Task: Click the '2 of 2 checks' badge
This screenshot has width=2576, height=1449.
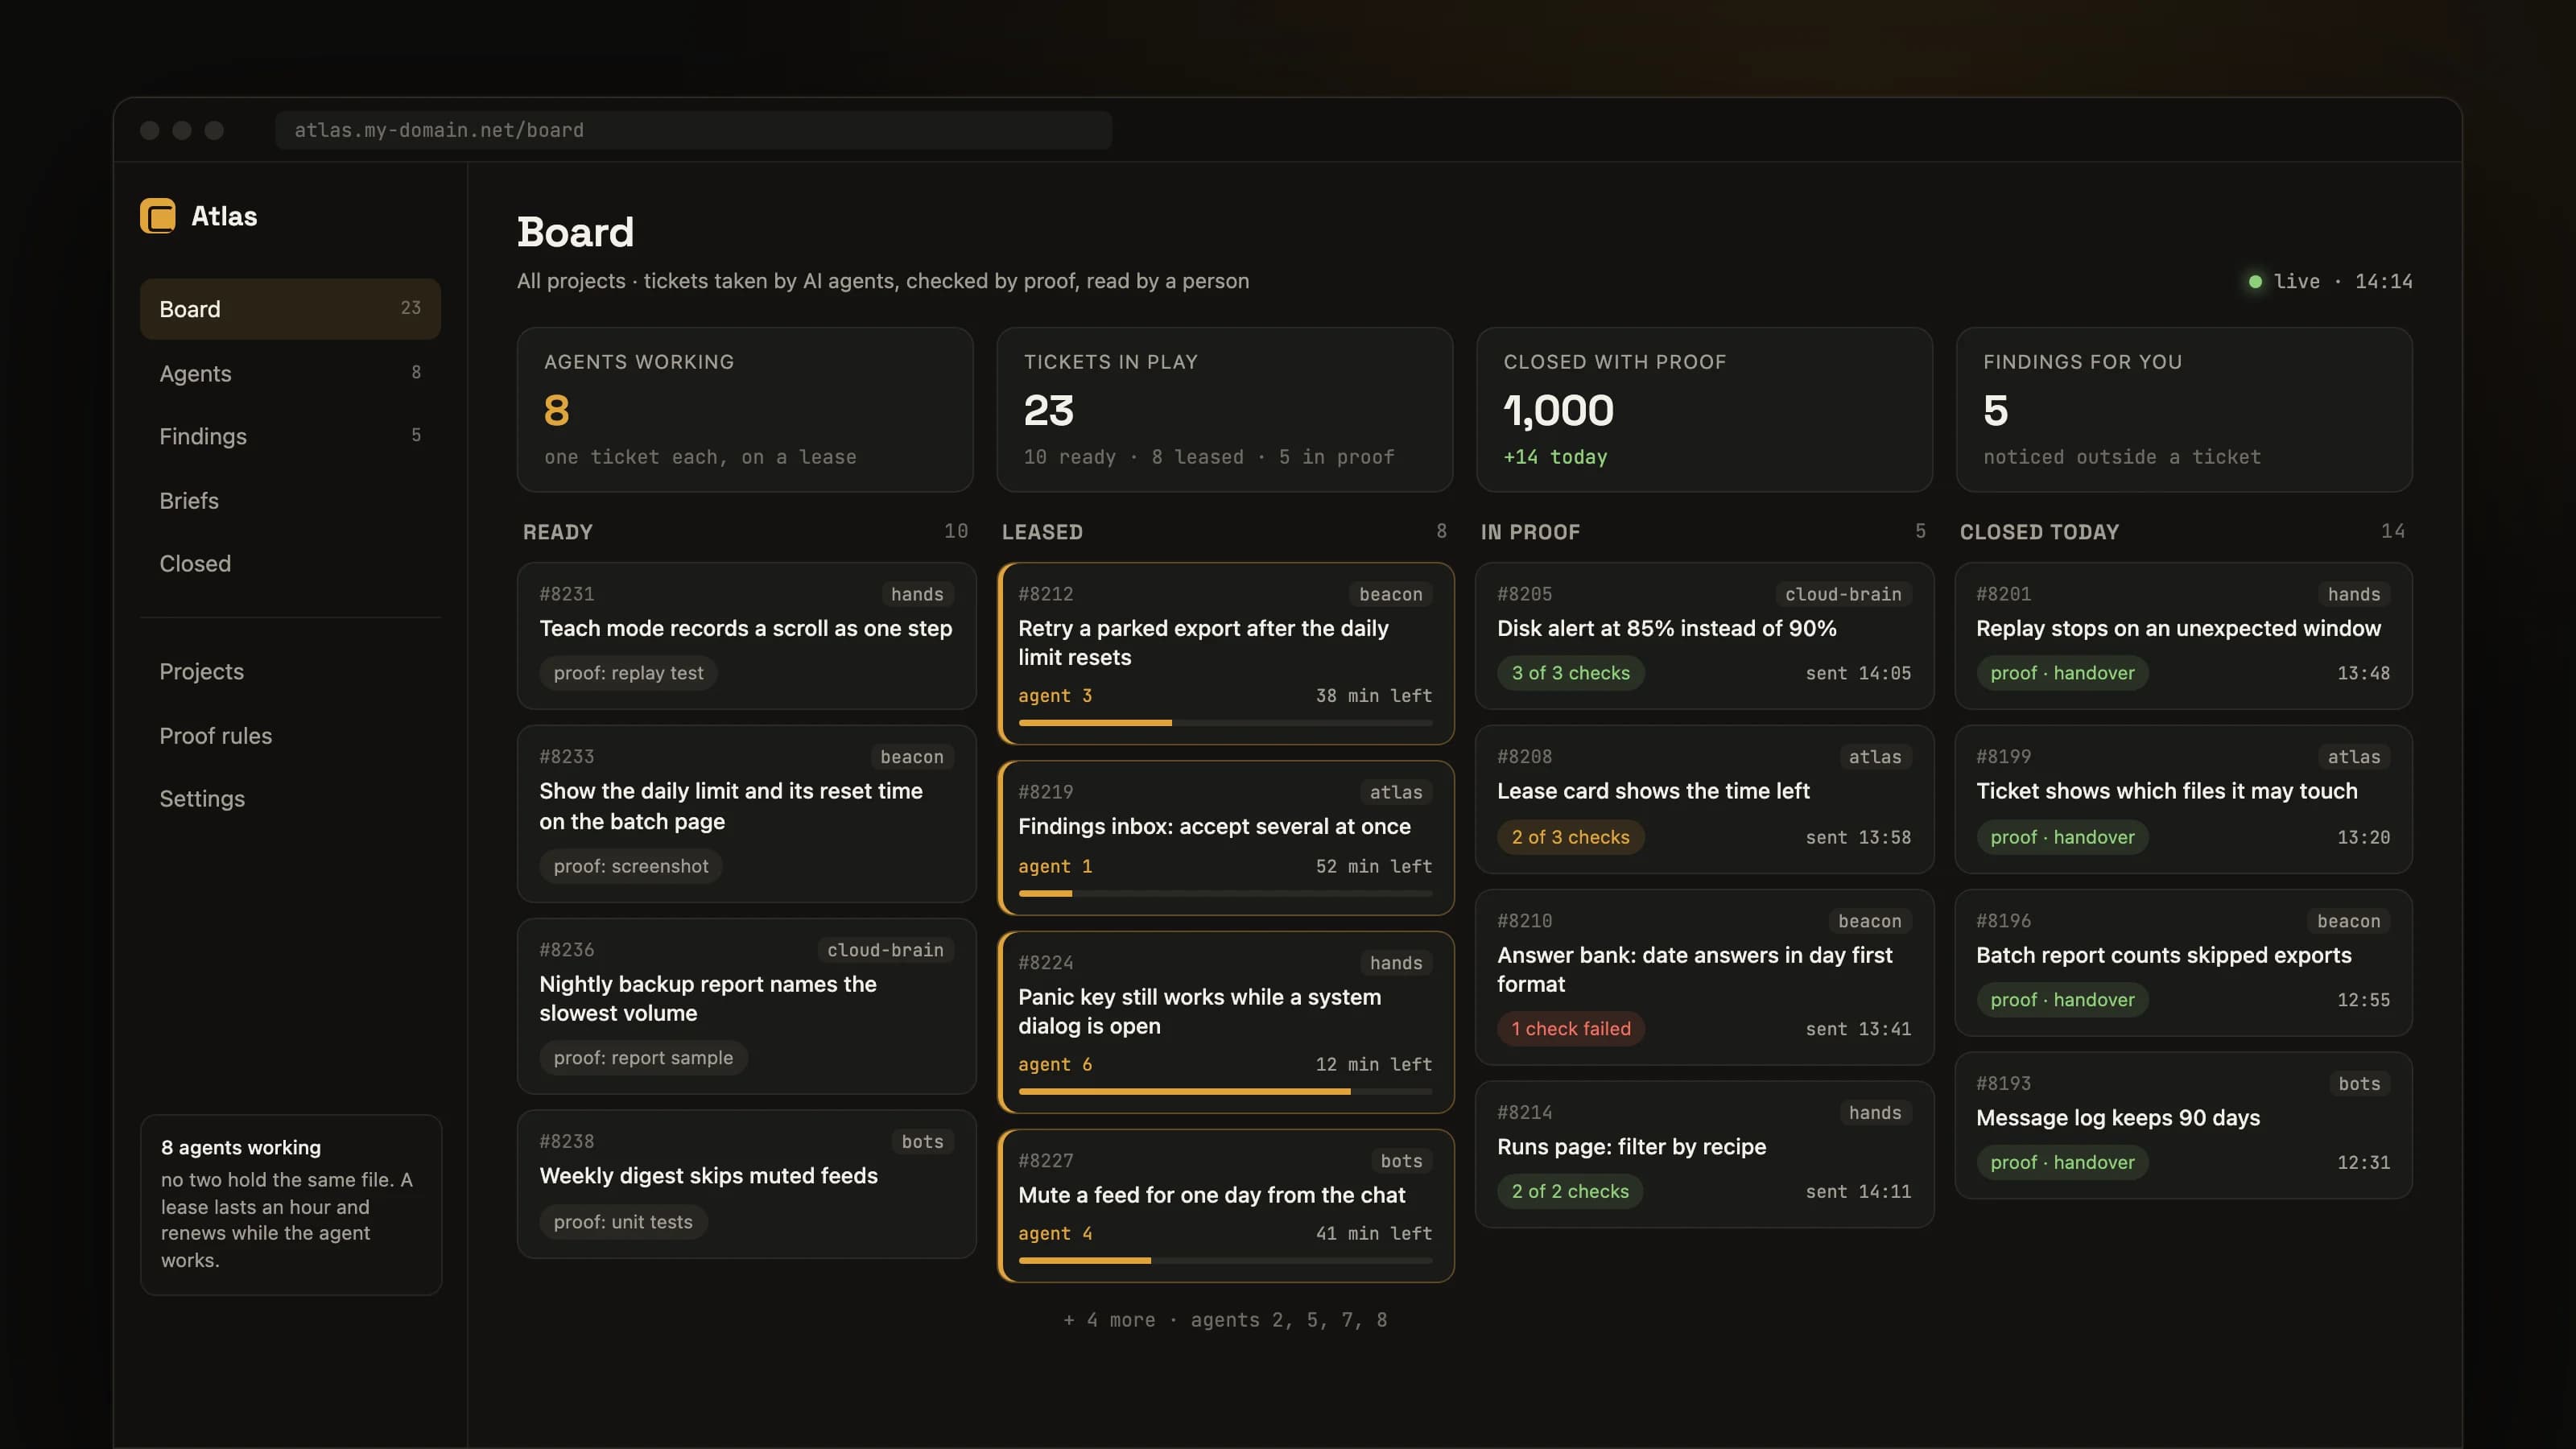Action: [x=1570, y=1191]
